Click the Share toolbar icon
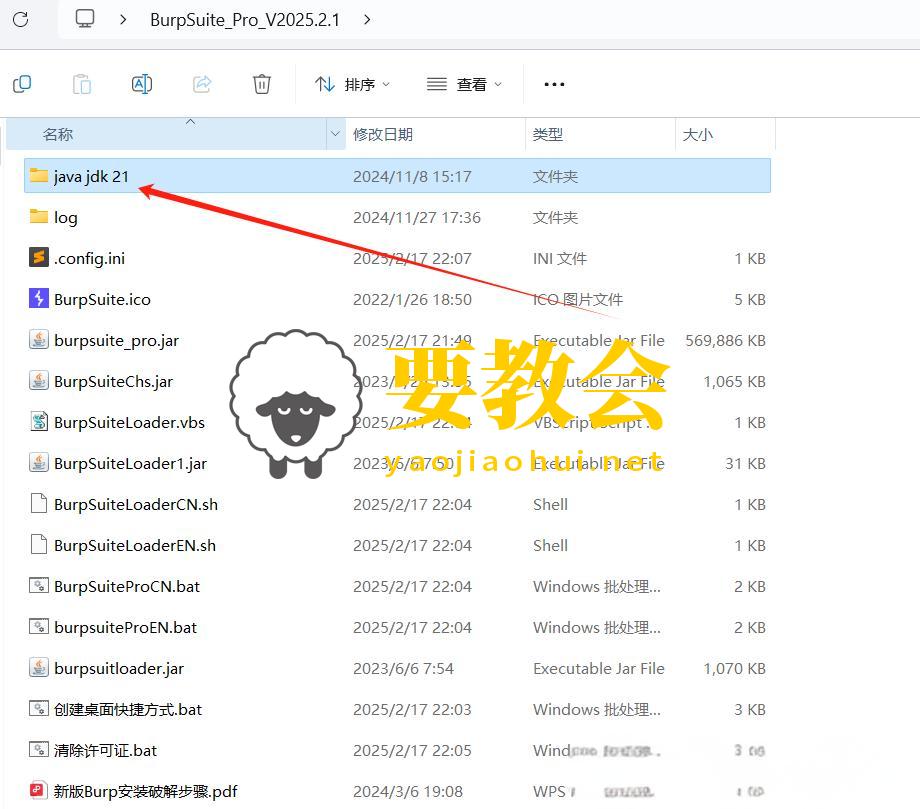 pos(202,84)
